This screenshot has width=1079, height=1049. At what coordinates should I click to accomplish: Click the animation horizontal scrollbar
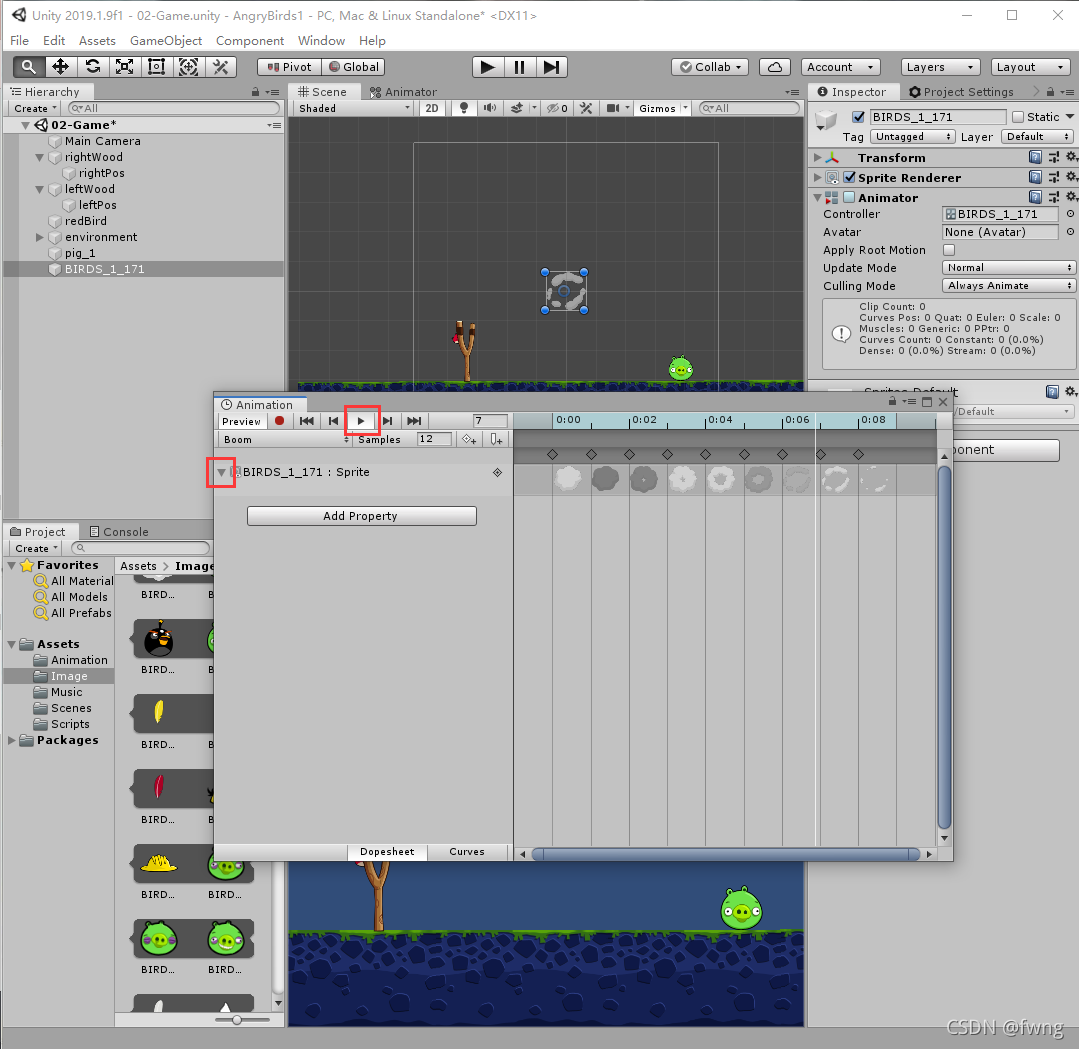[x=726, y=854]
